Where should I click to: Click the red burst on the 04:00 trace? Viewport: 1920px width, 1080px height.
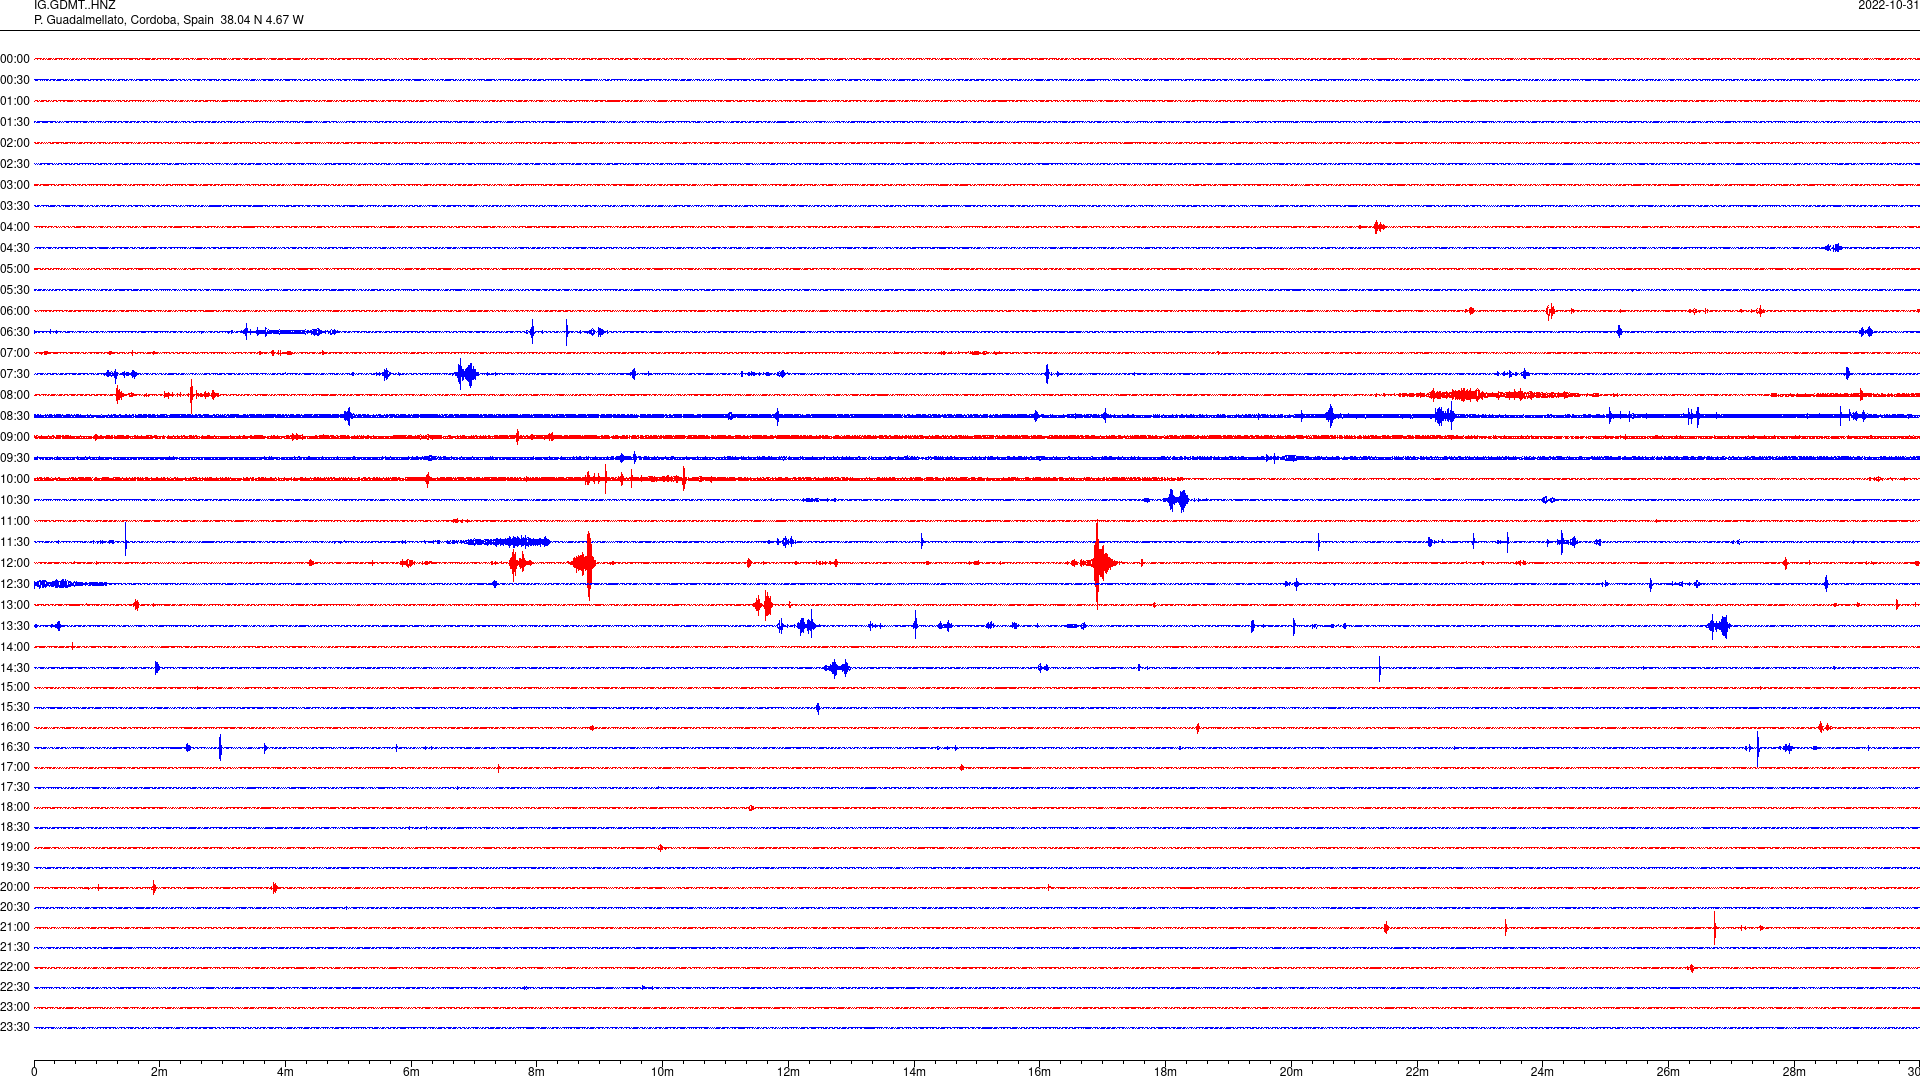click(x=1378, y=227)
